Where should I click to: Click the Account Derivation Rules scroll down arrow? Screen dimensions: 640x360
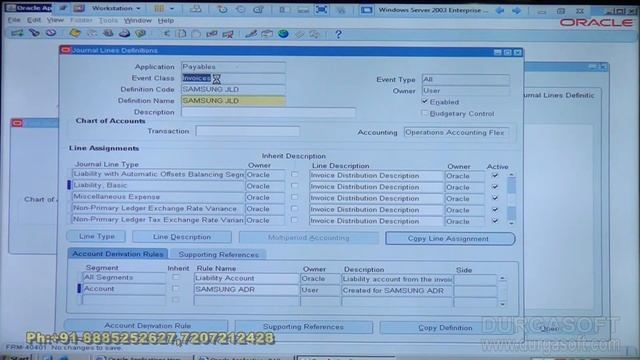pos(502,304)
